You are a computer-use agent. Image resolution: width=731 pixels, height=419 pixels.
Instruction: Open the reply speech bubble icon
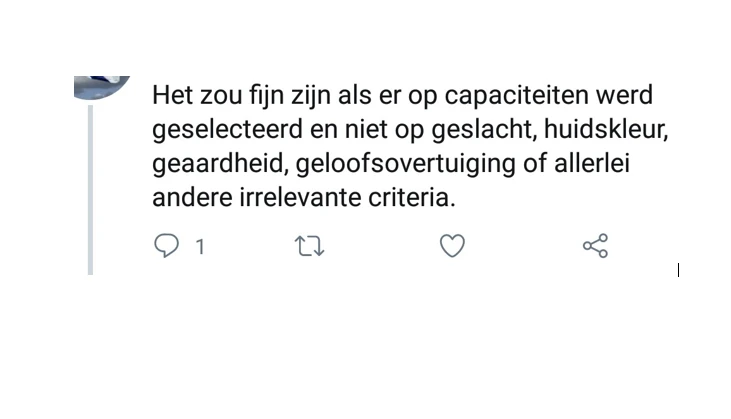pos(166,246)
